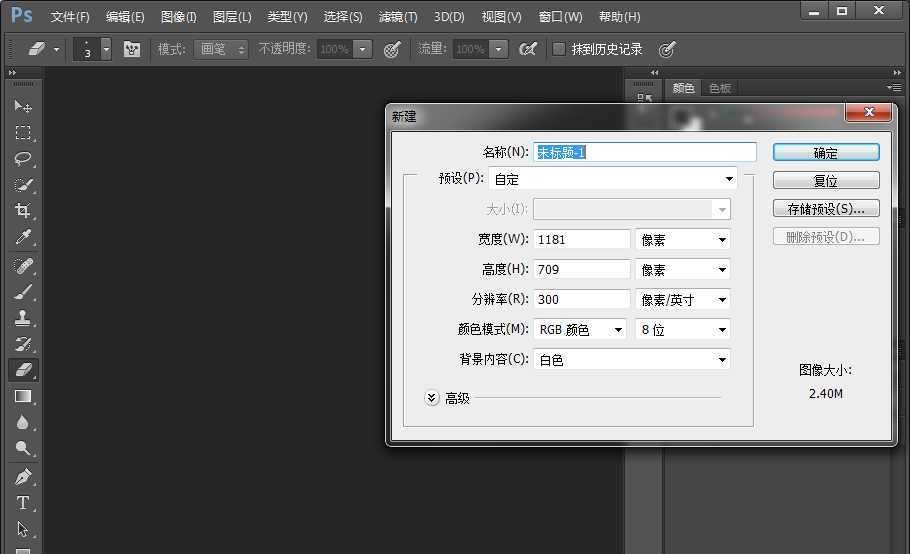Toggle airbrush mode next to 流量
910x554 pixels.
(528, 49)
